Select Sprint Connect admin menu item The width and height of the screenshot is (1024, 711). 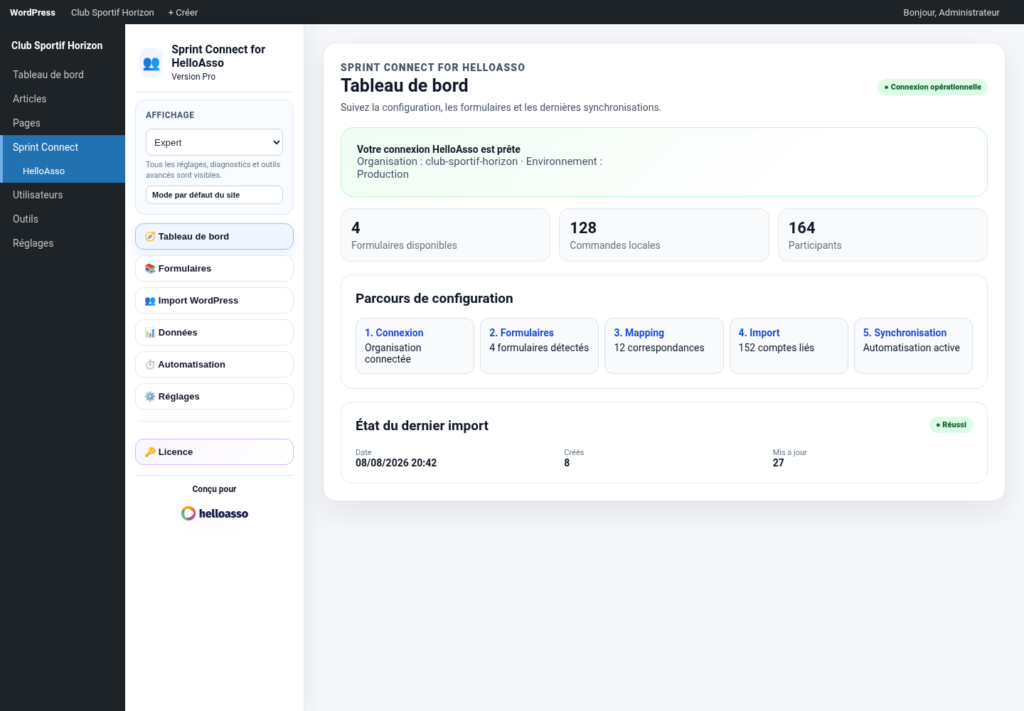(x=63, y=147)
